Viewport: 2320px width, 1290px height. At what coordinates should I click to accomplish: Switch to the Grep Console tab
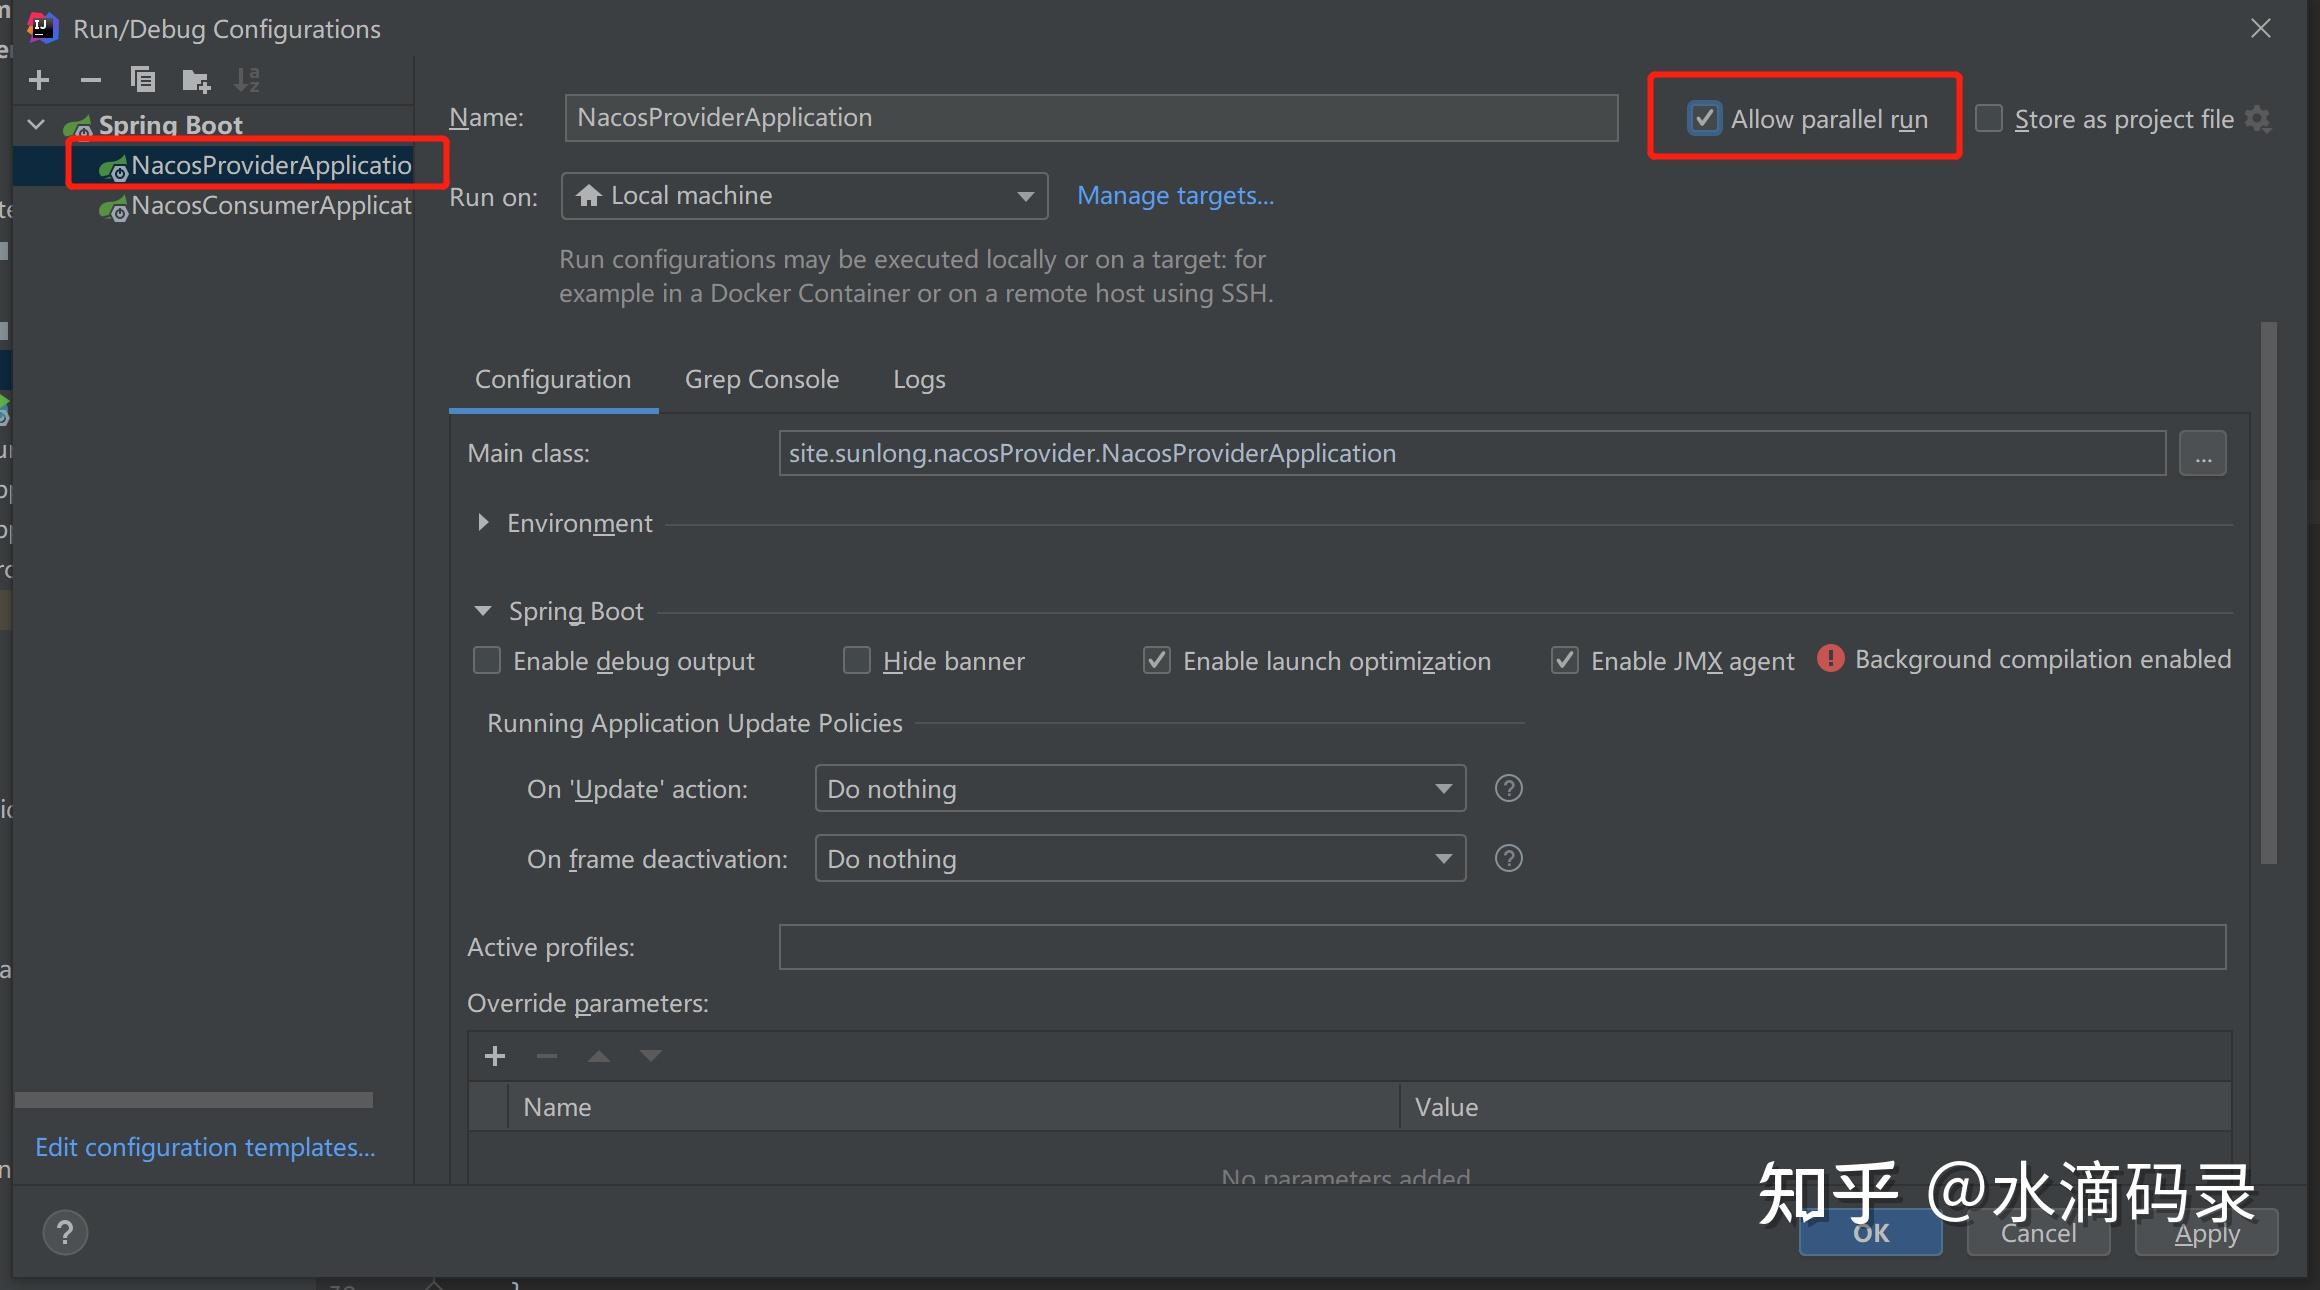coord(762,380)
